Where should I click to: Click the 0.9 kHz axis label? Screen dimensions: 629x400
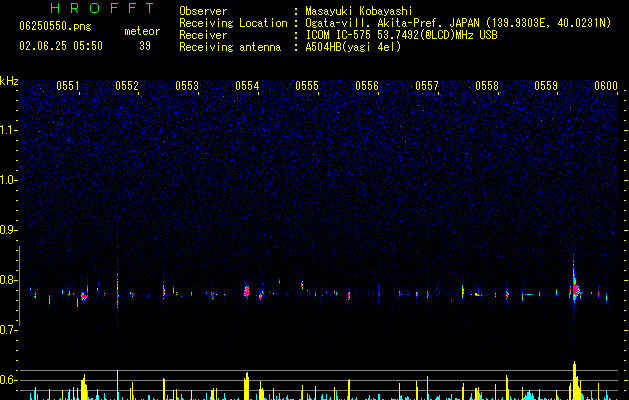tap(9, 230)
